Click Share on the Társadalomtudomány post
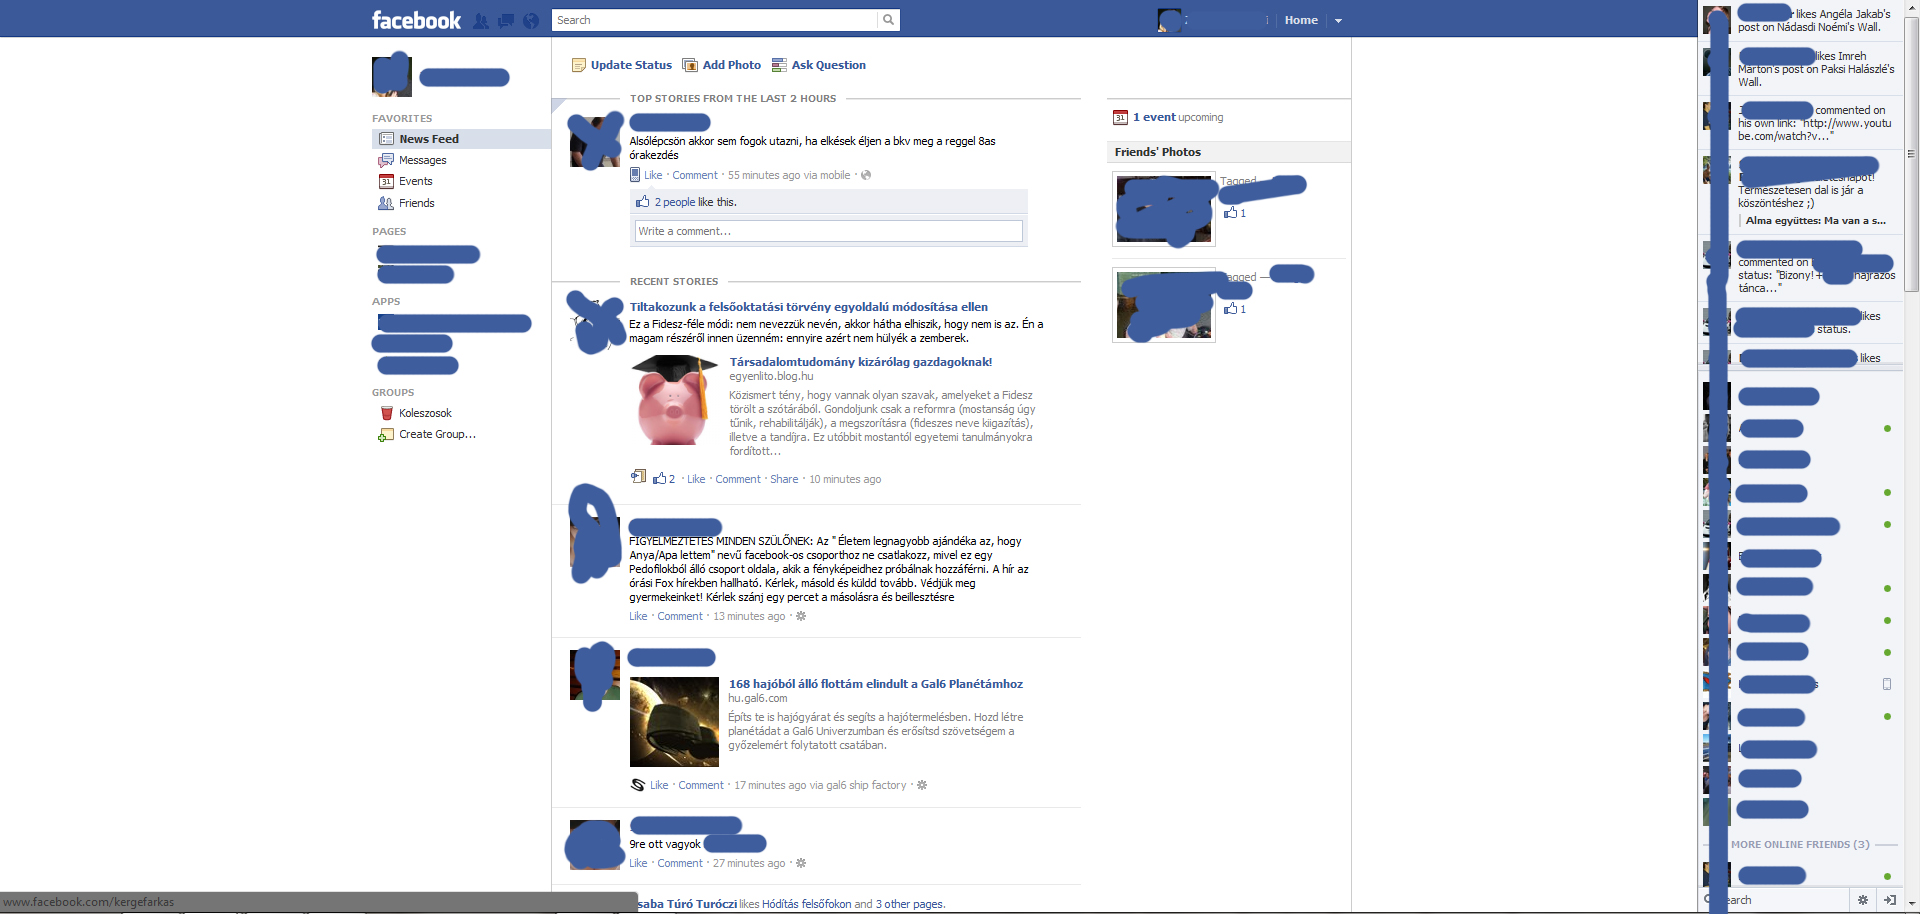1920x914 pixels. 784,479
